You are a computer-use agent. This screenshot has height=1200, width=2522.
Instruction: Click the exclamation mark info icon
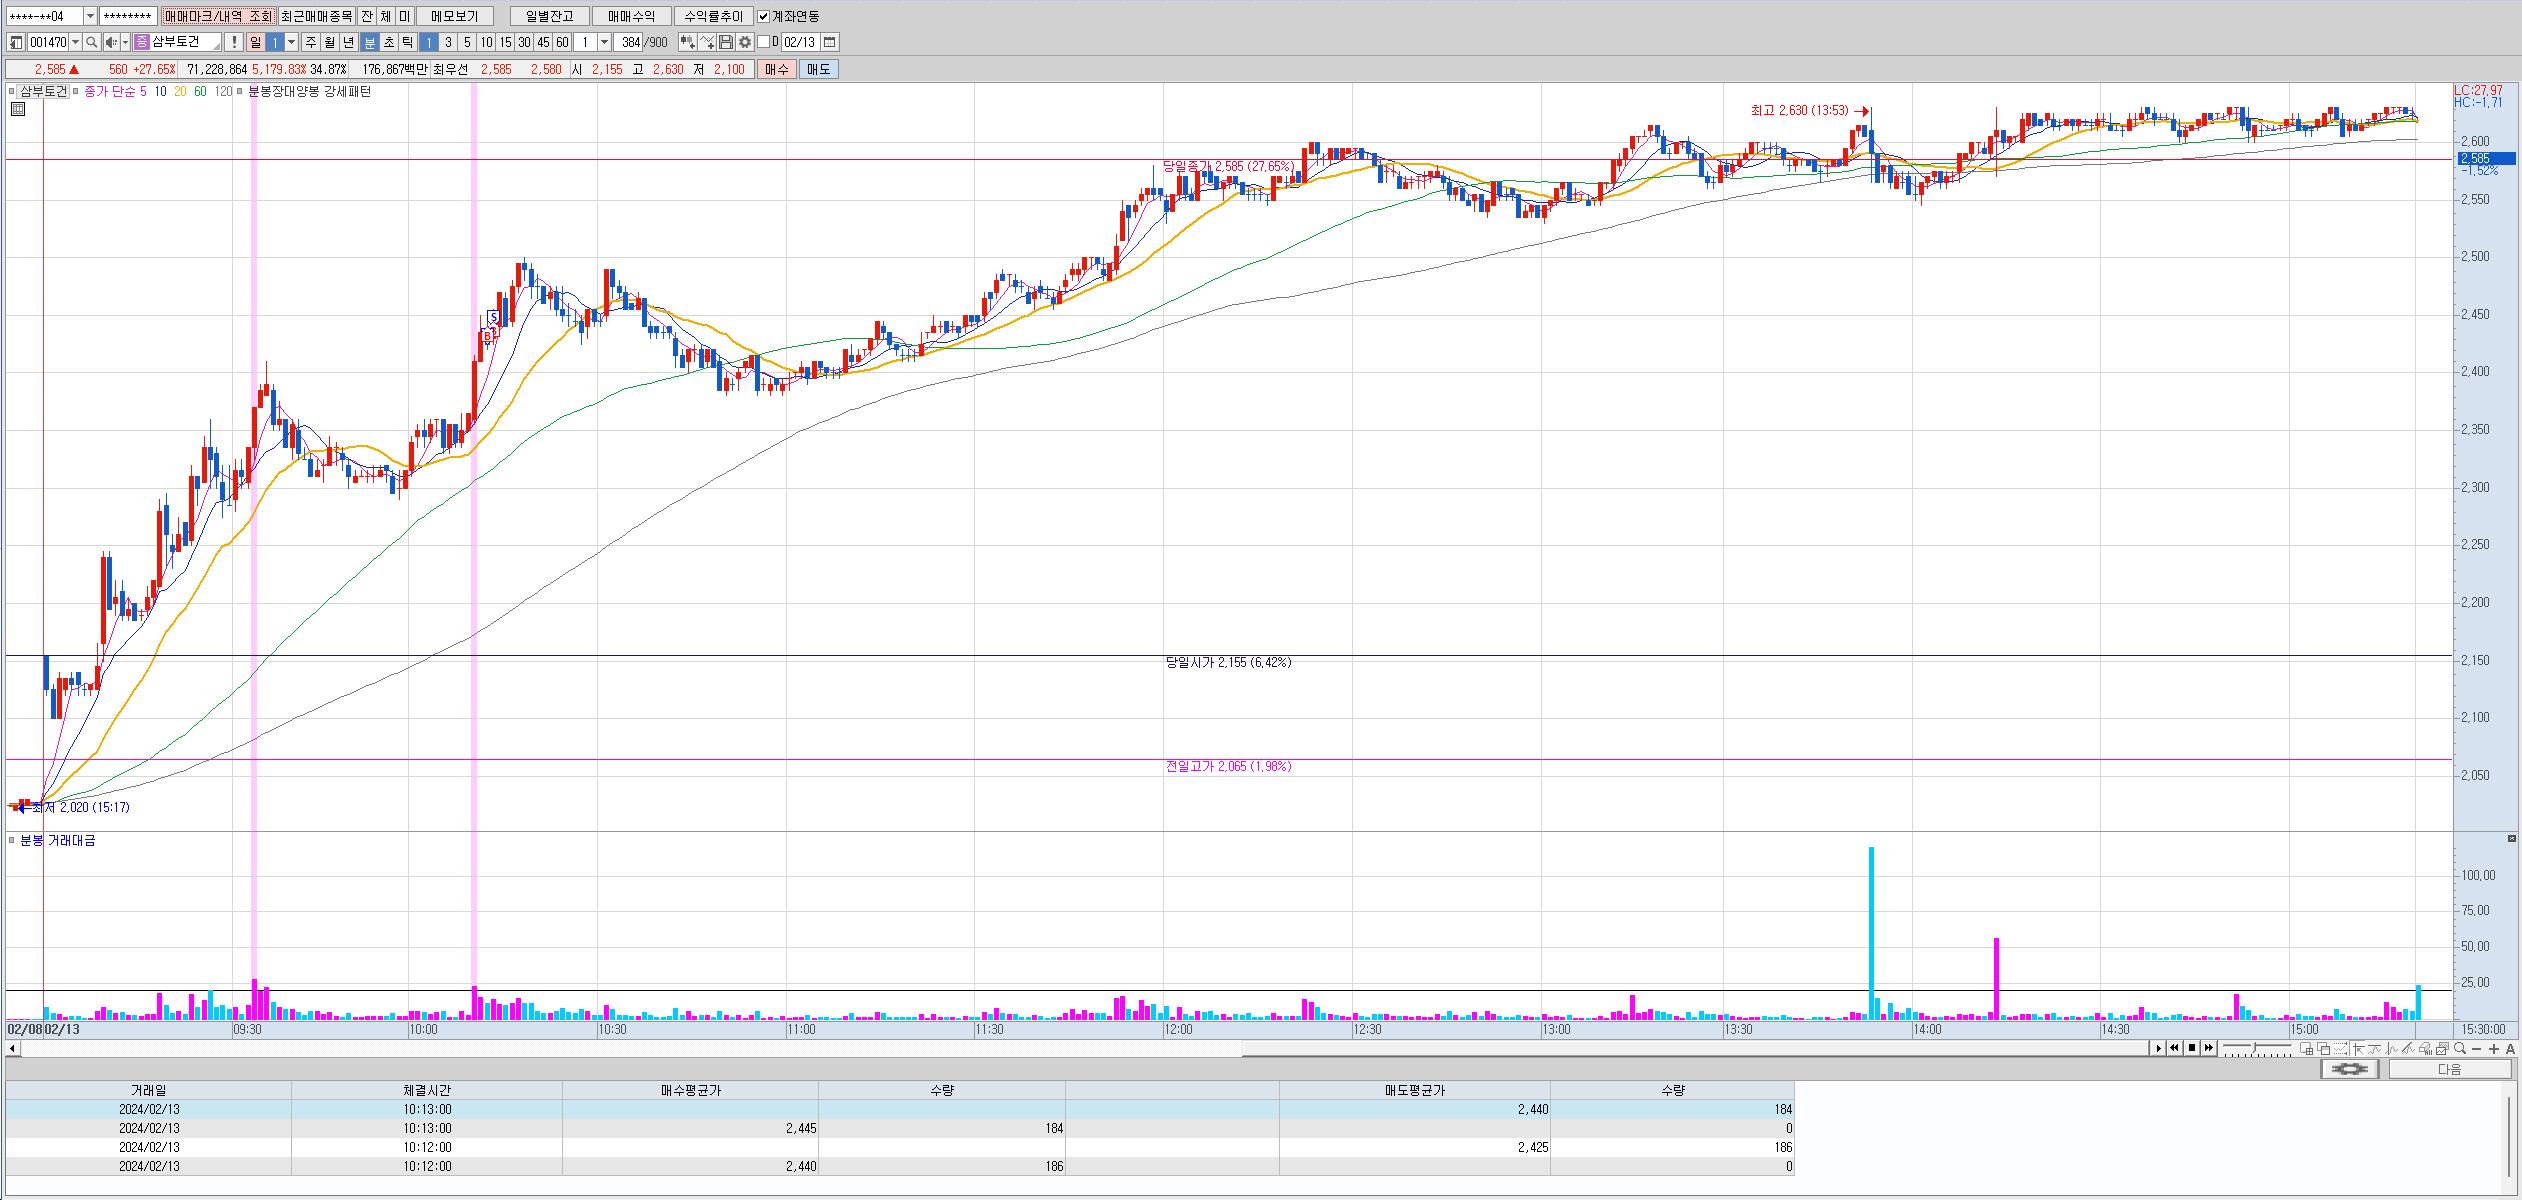pos(234,42)
